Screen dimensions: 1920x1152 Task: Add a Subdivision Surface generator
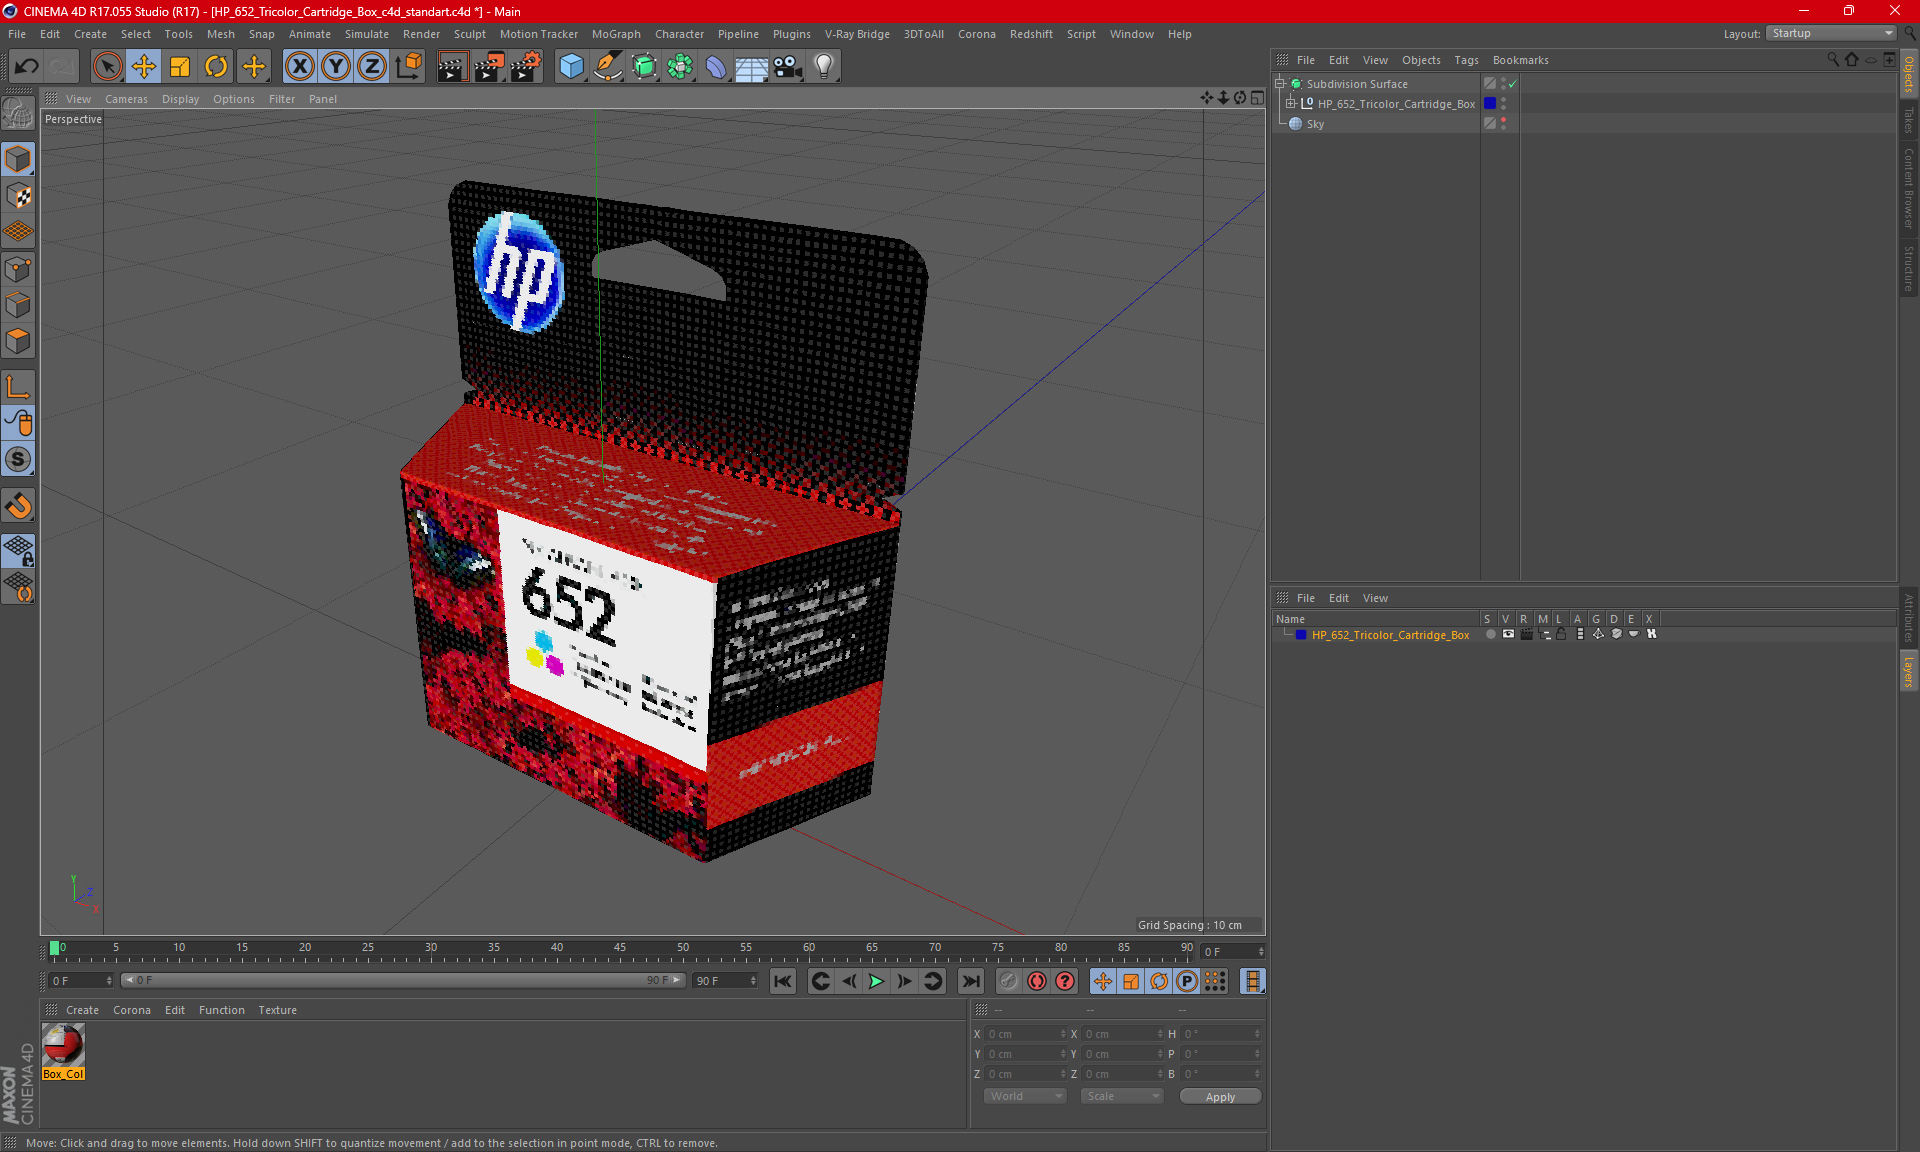point(644,67)
